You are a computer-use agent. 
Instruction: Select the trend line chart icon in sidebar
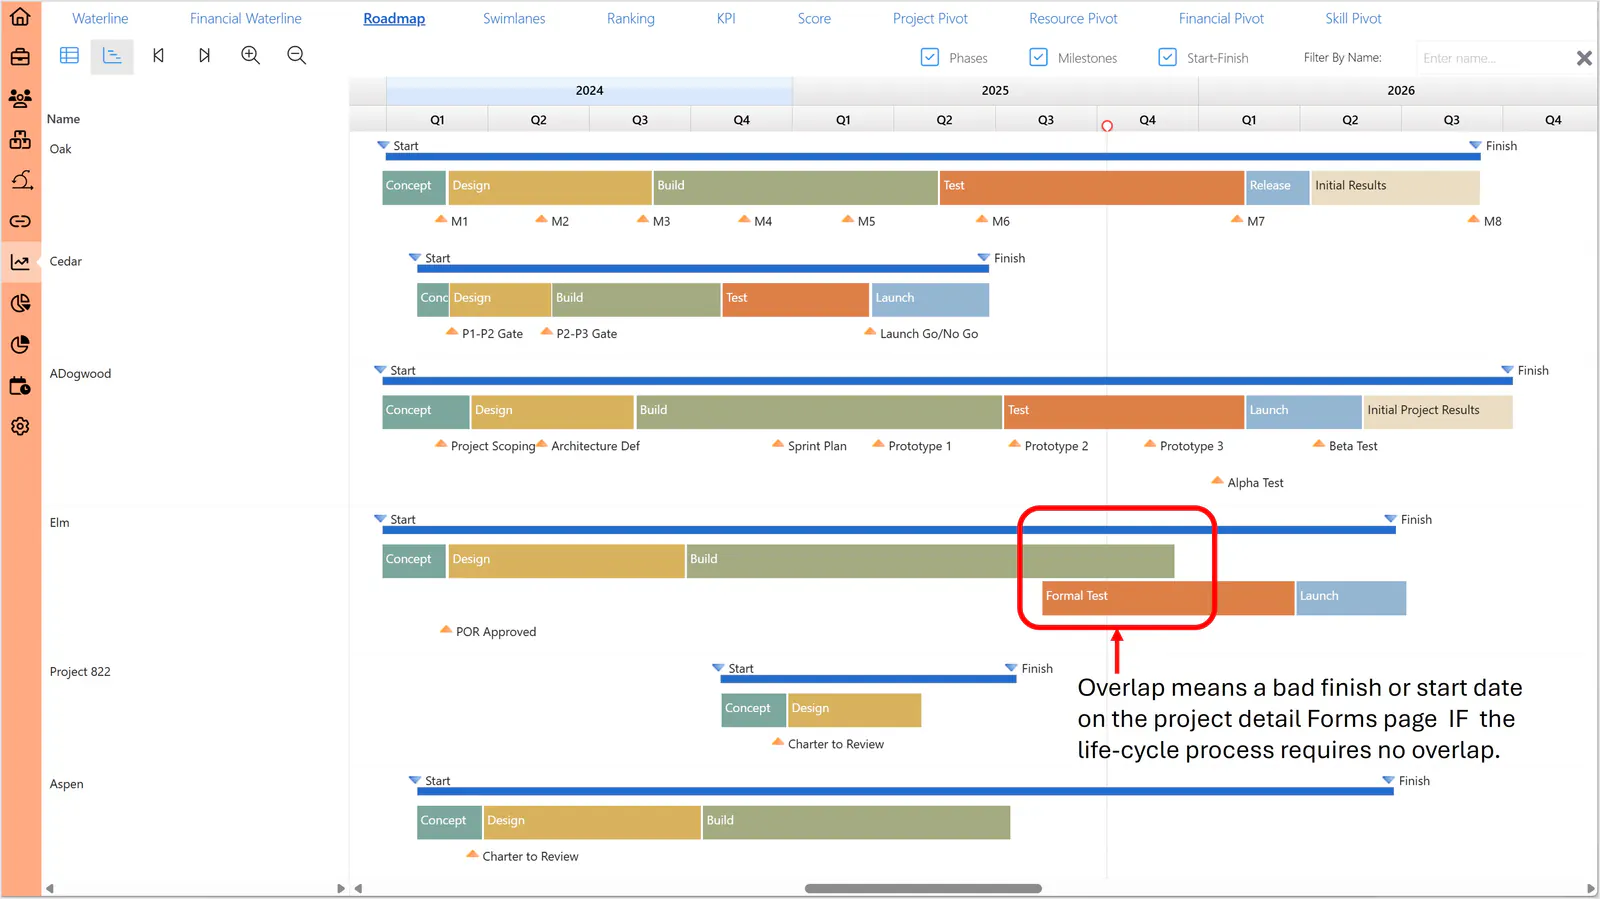click(20, 262)
